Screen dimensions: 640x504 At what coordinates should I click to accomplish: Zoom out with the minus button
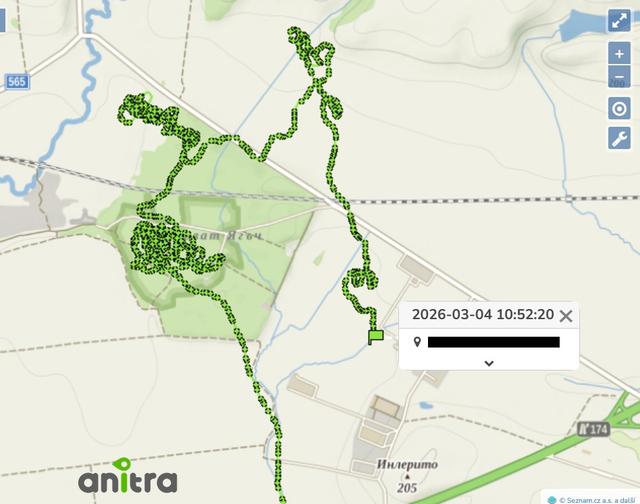click(619, 77)
